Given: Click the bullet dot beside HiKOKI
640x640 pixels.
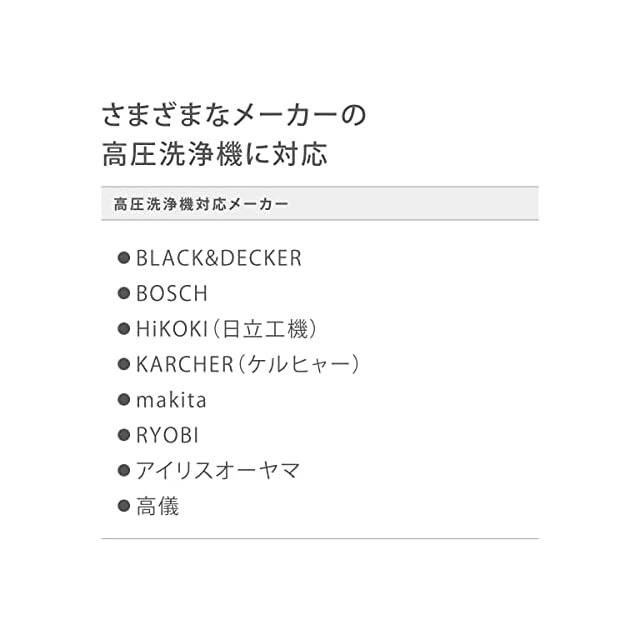Looking at the screenshot, I should [125, 329].
